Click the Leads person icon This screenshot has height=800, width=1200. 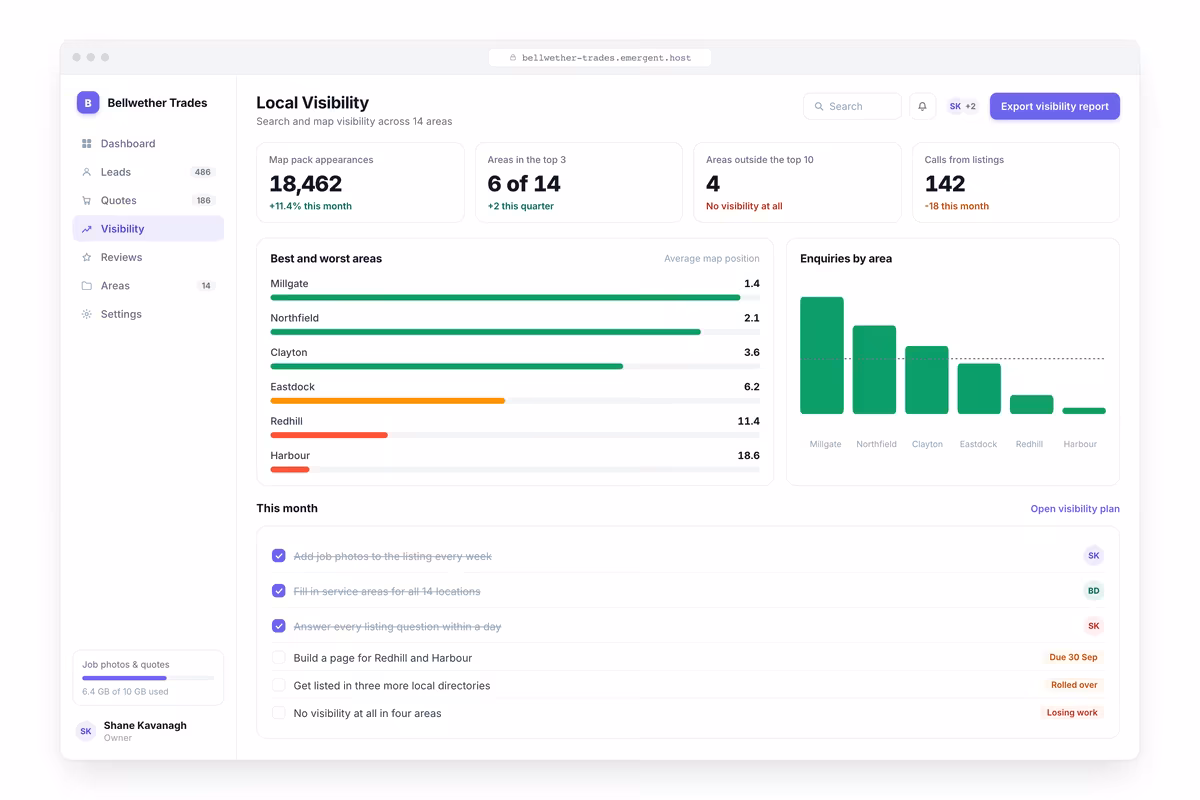pos(87,172)
